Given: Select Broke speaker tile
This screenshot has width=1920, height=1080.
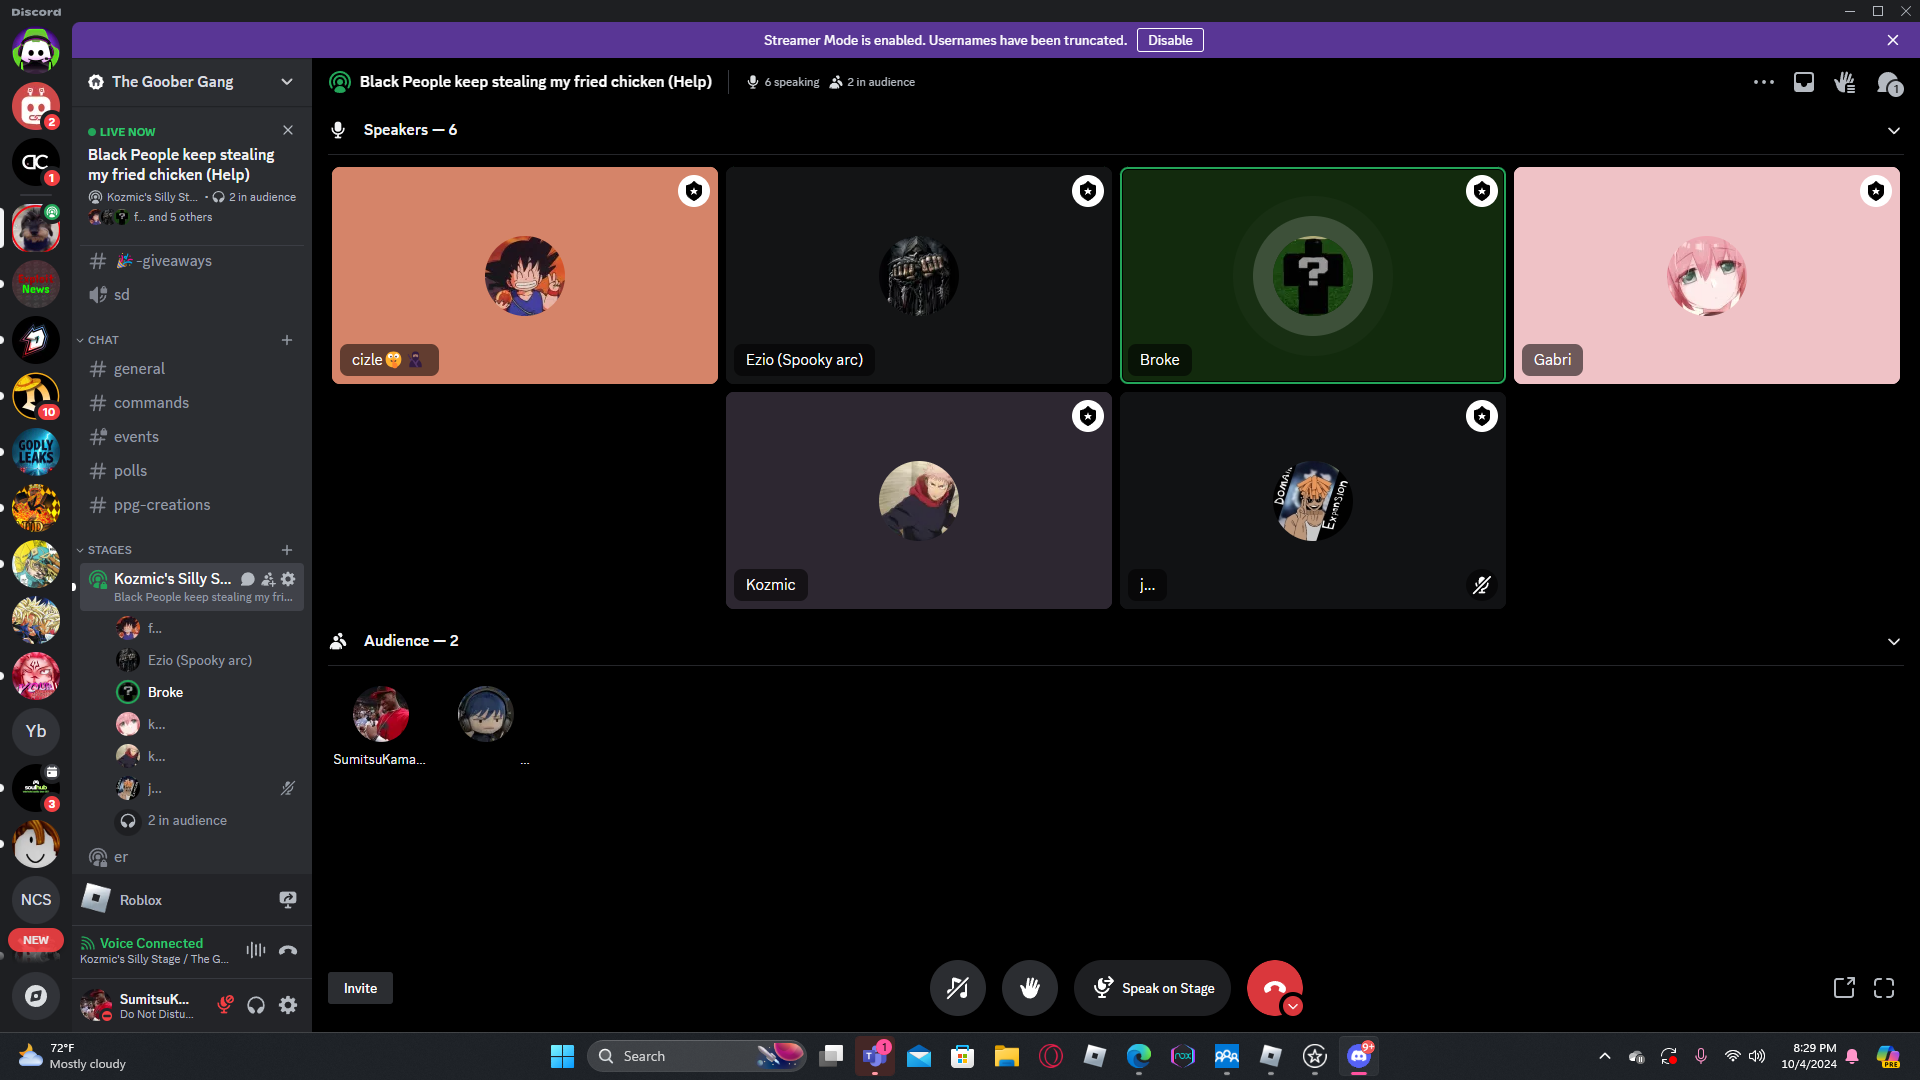Looking at the screenshot, I should pos(1313,276).
